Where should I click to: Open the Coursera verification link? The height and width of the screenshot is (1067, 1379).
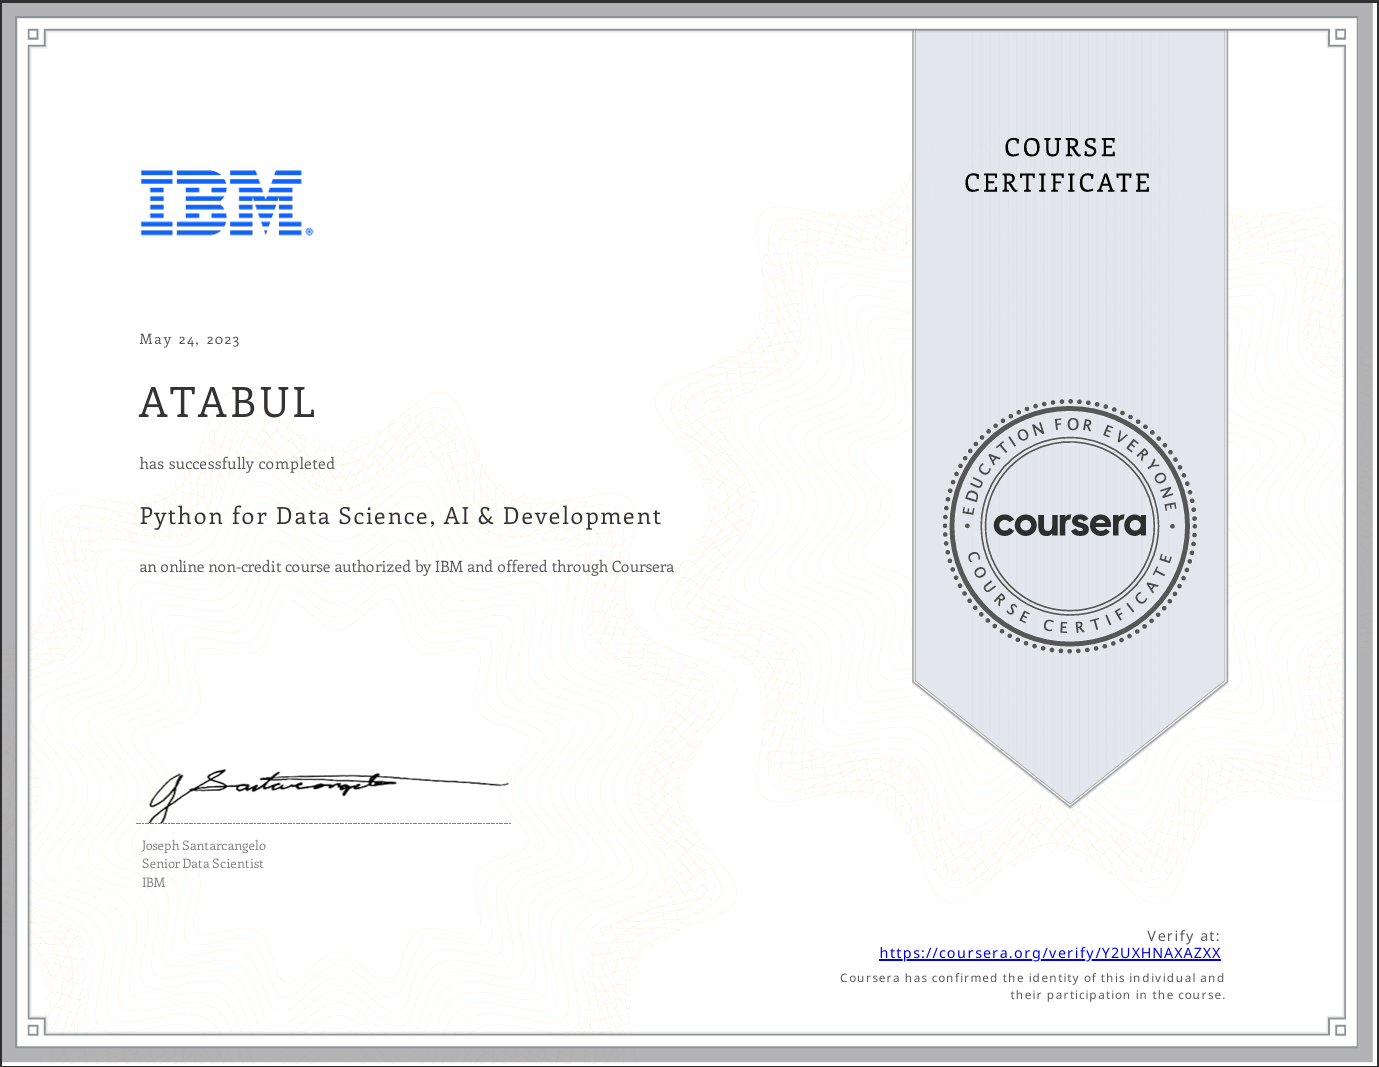tap(1050, 953)
